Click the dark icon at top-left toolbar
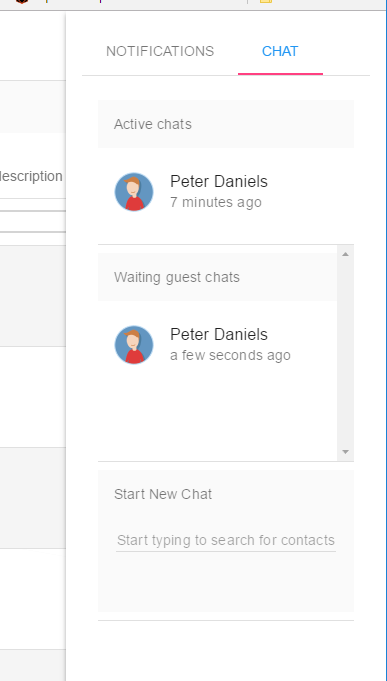 (x=22, y=1)
